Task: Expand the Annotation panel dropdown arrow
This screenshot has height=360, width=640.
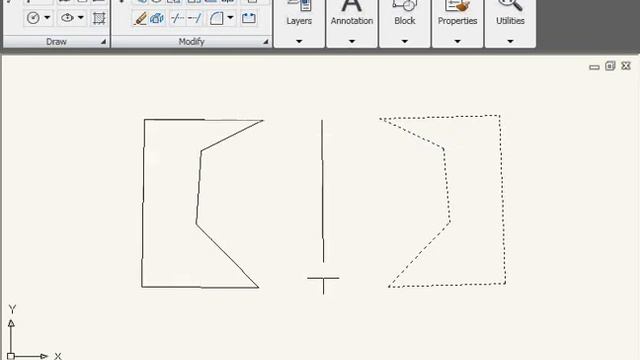Action: coord(352,41)
